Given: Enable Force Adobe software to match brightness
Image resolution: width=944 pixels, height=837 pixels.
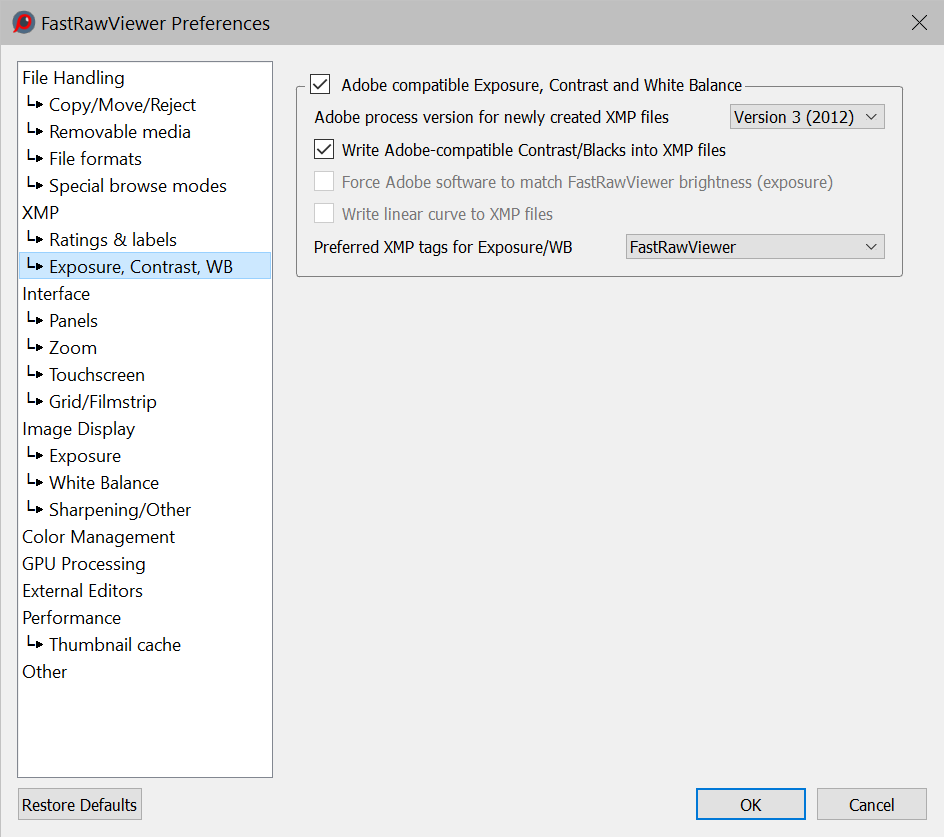Looking at the screenshot, I should [324, 182].
